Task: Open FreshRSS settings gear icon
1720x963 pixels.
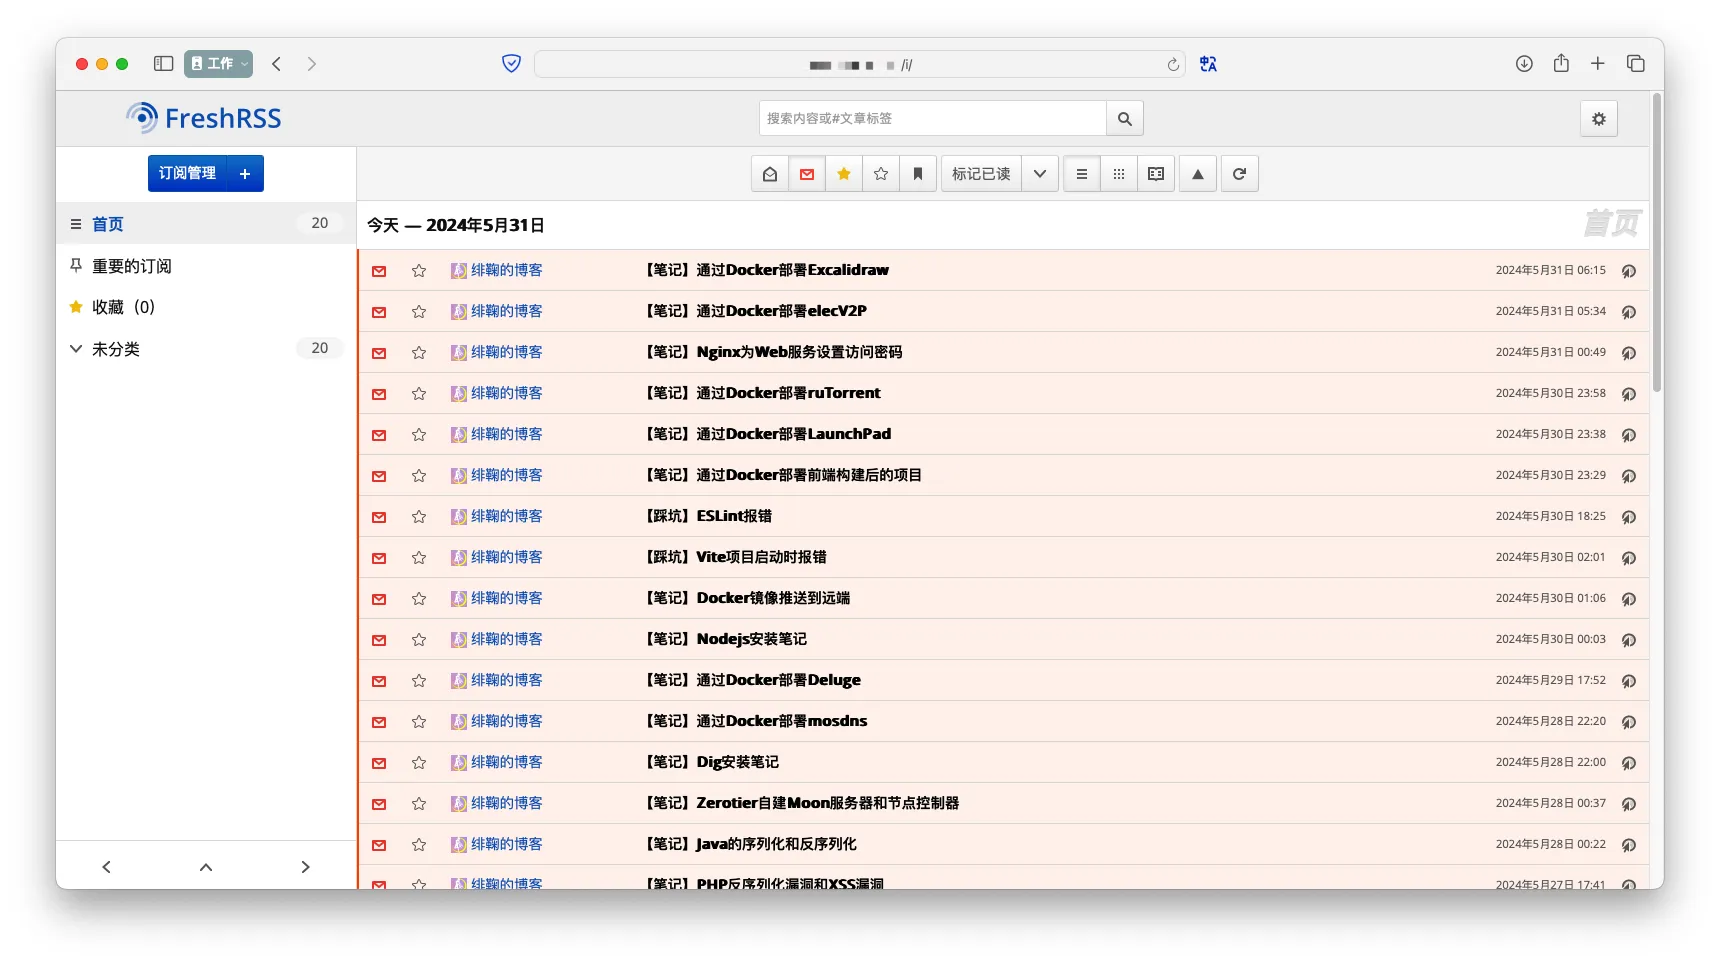Action: [1598, 119]
